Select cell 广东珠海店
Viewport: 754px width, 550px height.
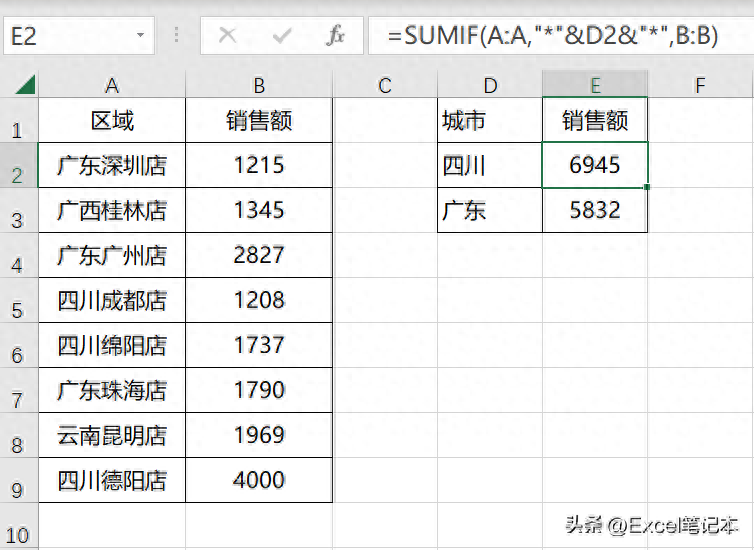[112, 390]
